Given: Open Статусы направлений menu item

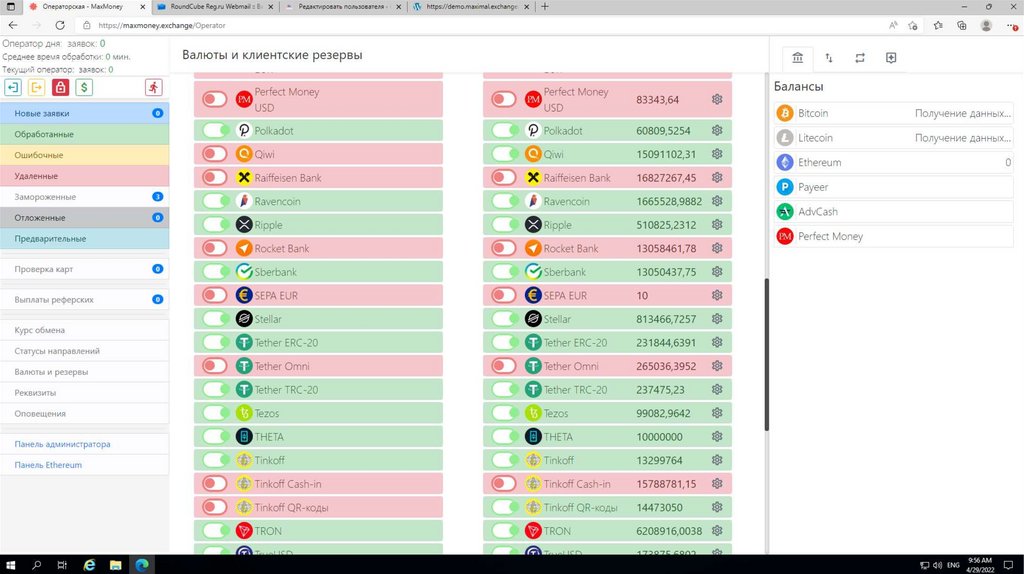Looking at the screenshot, I should (84, 351).
